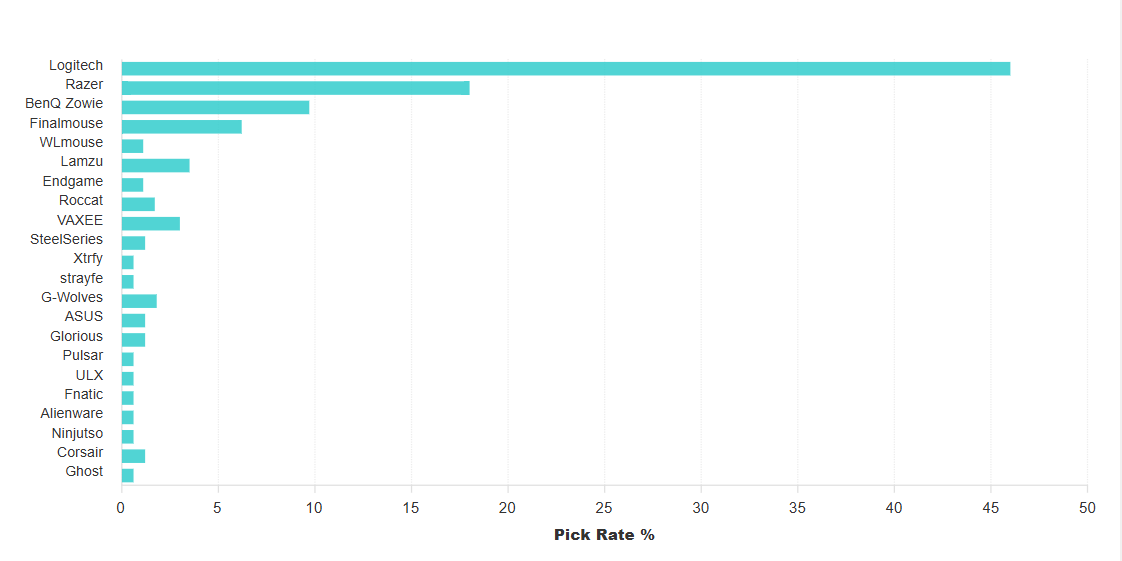The image size is (1122, 561).
Task: Click the Pulsar label
Action: [82, 355]
